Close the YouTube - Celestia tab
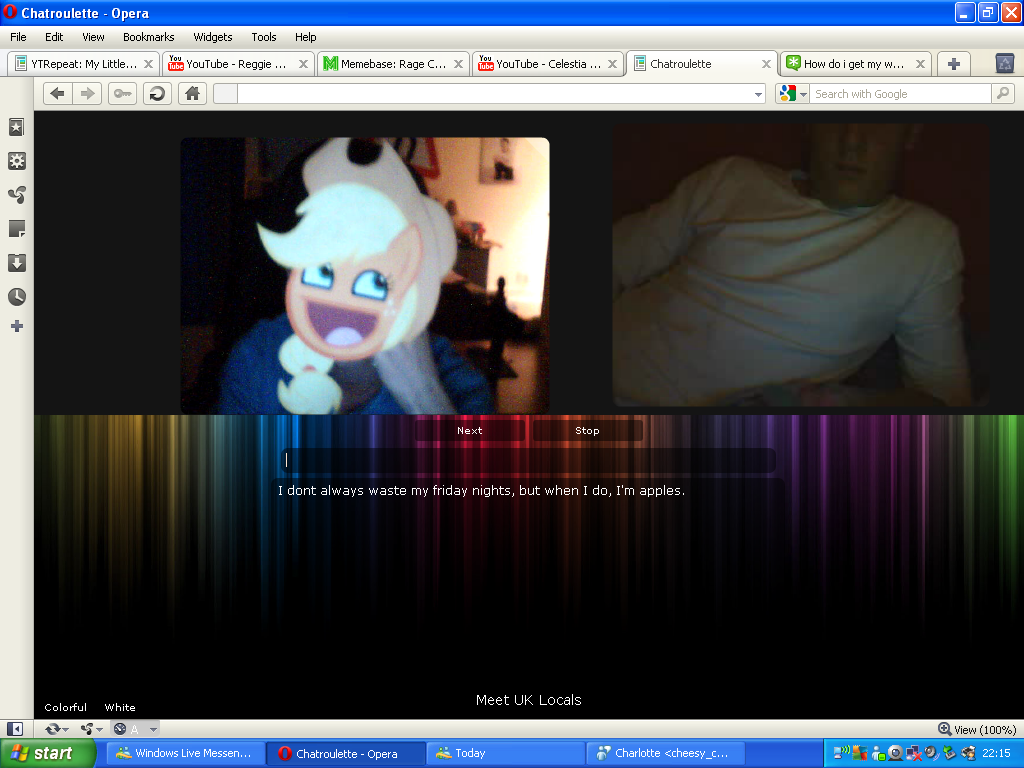This screenshot has width=1024, height=768. tap(613, 64)
